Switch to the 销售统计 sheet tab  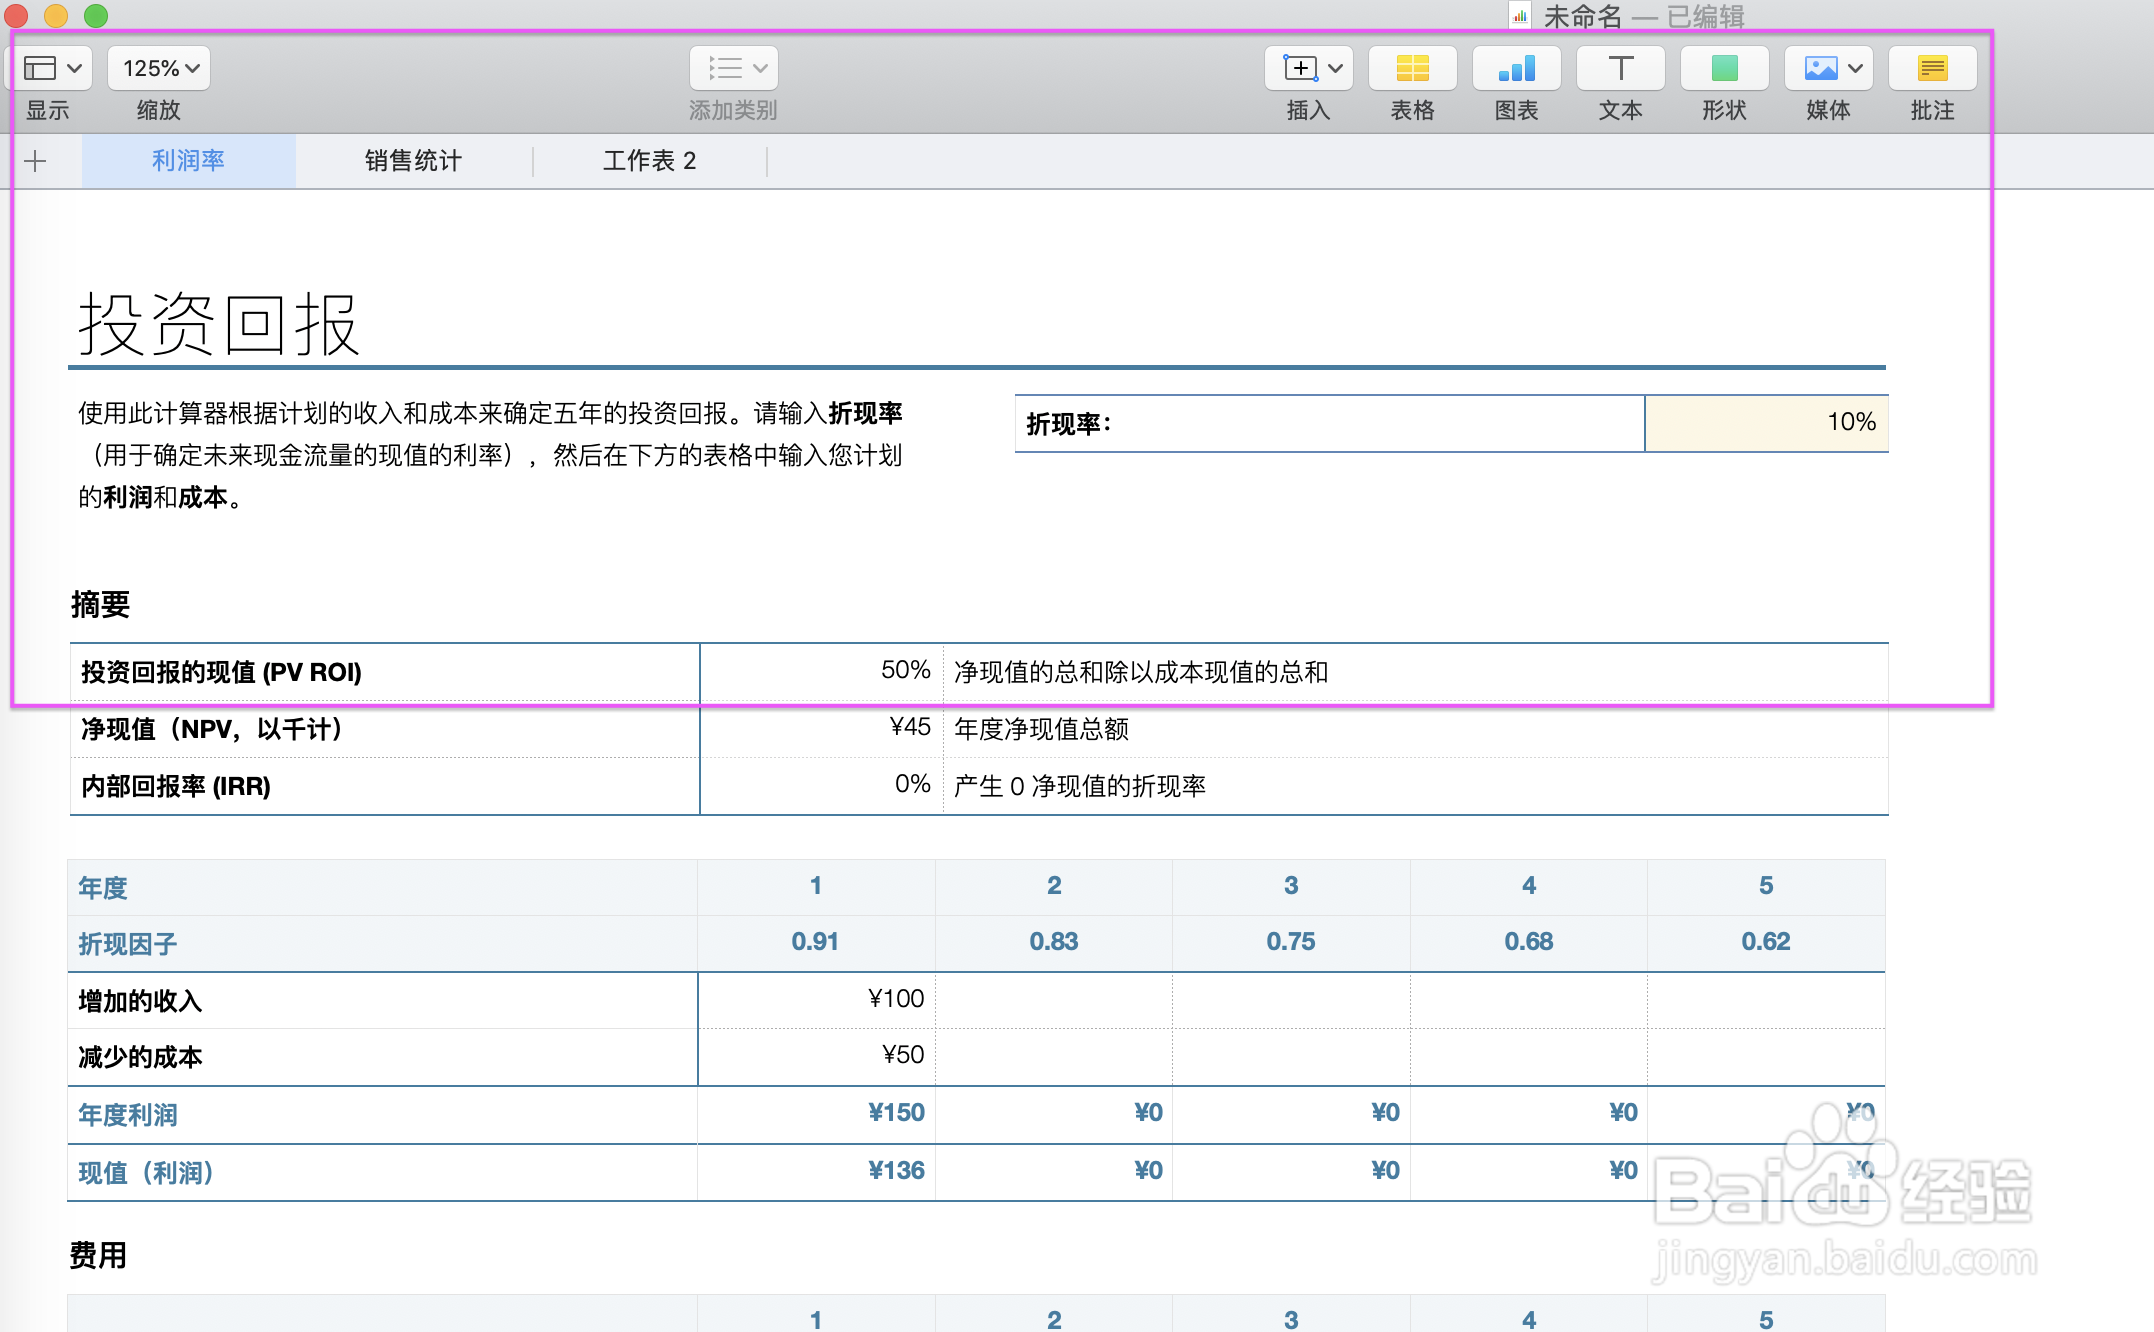[x=413, y=161]
